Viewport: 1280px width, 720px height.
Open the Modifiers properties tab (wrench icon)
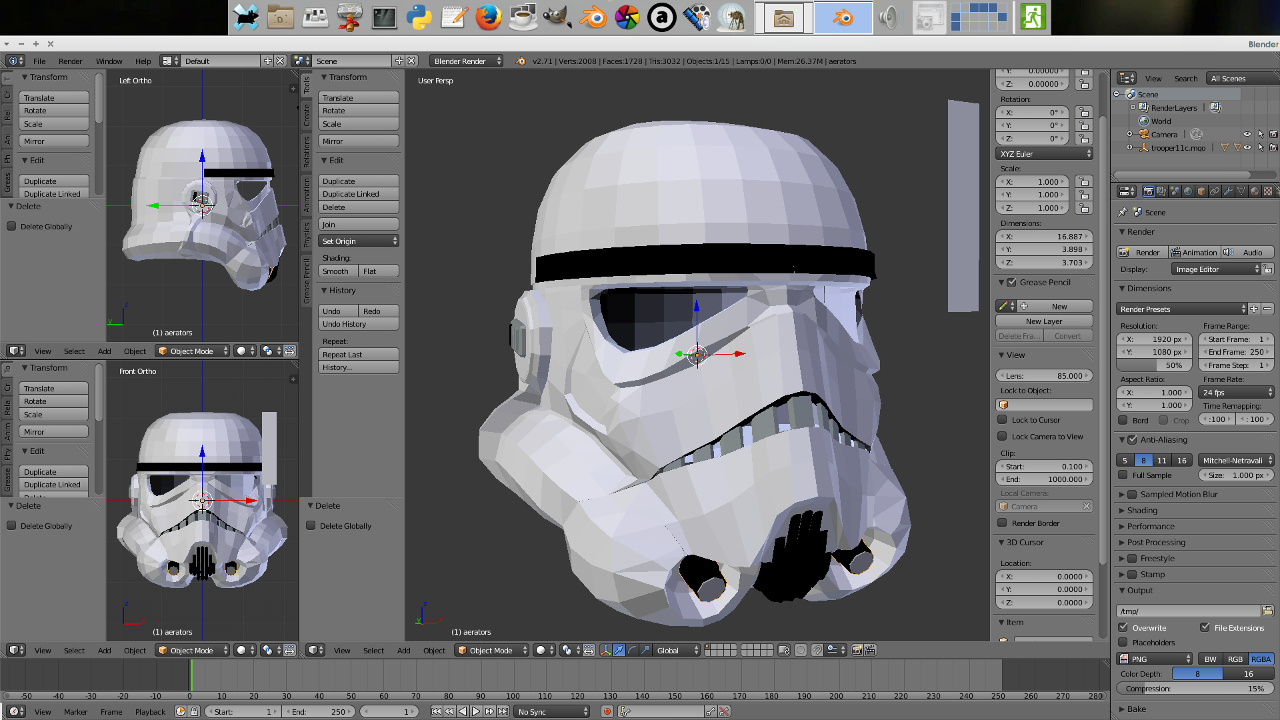click(1228, 191)
